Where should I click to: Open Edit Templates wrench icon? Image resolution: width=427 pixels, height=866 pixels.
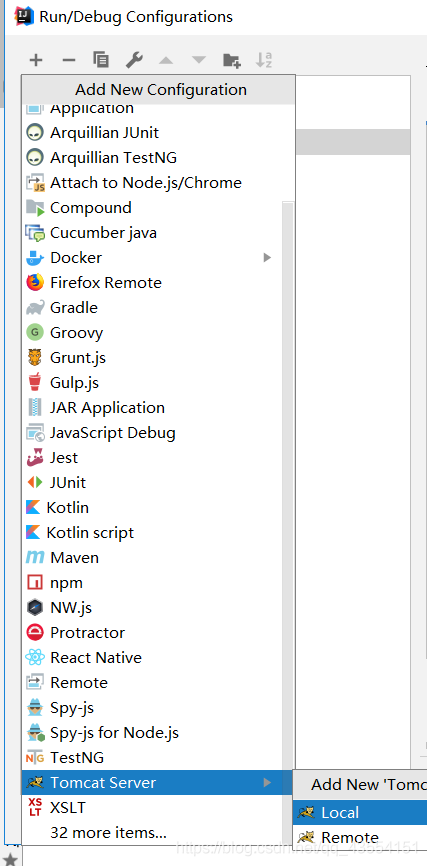[x=134, y=60]
